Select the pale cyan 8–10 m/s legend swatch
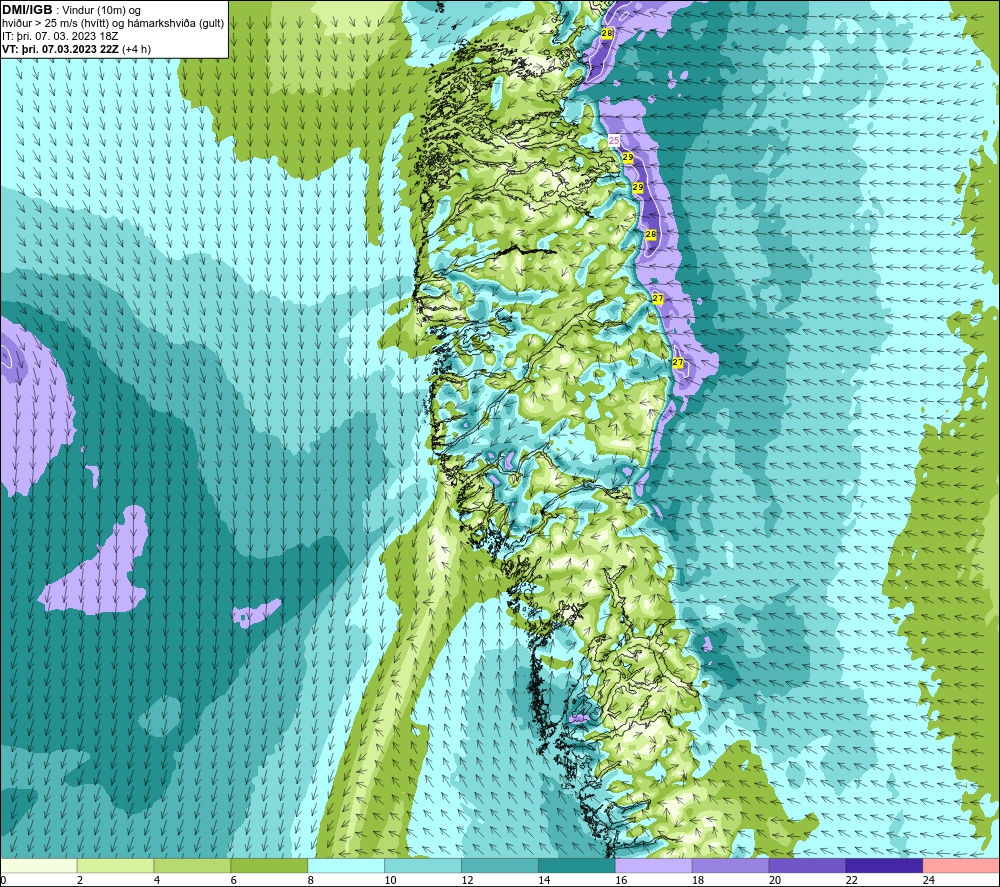The height and width of the screenshot is (887, 1000). [x=346, y=865]
